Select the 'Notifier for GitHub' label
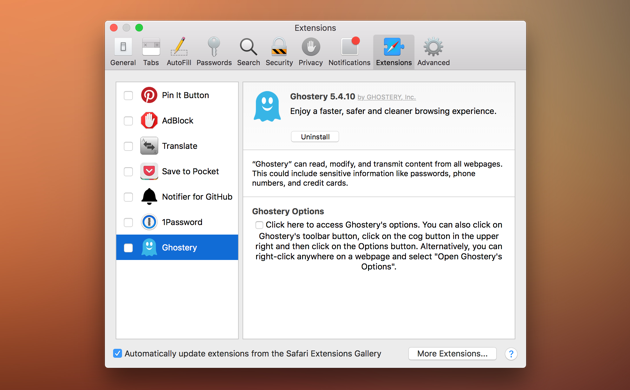The image size is (630, 390). click(x=197, y=197)
